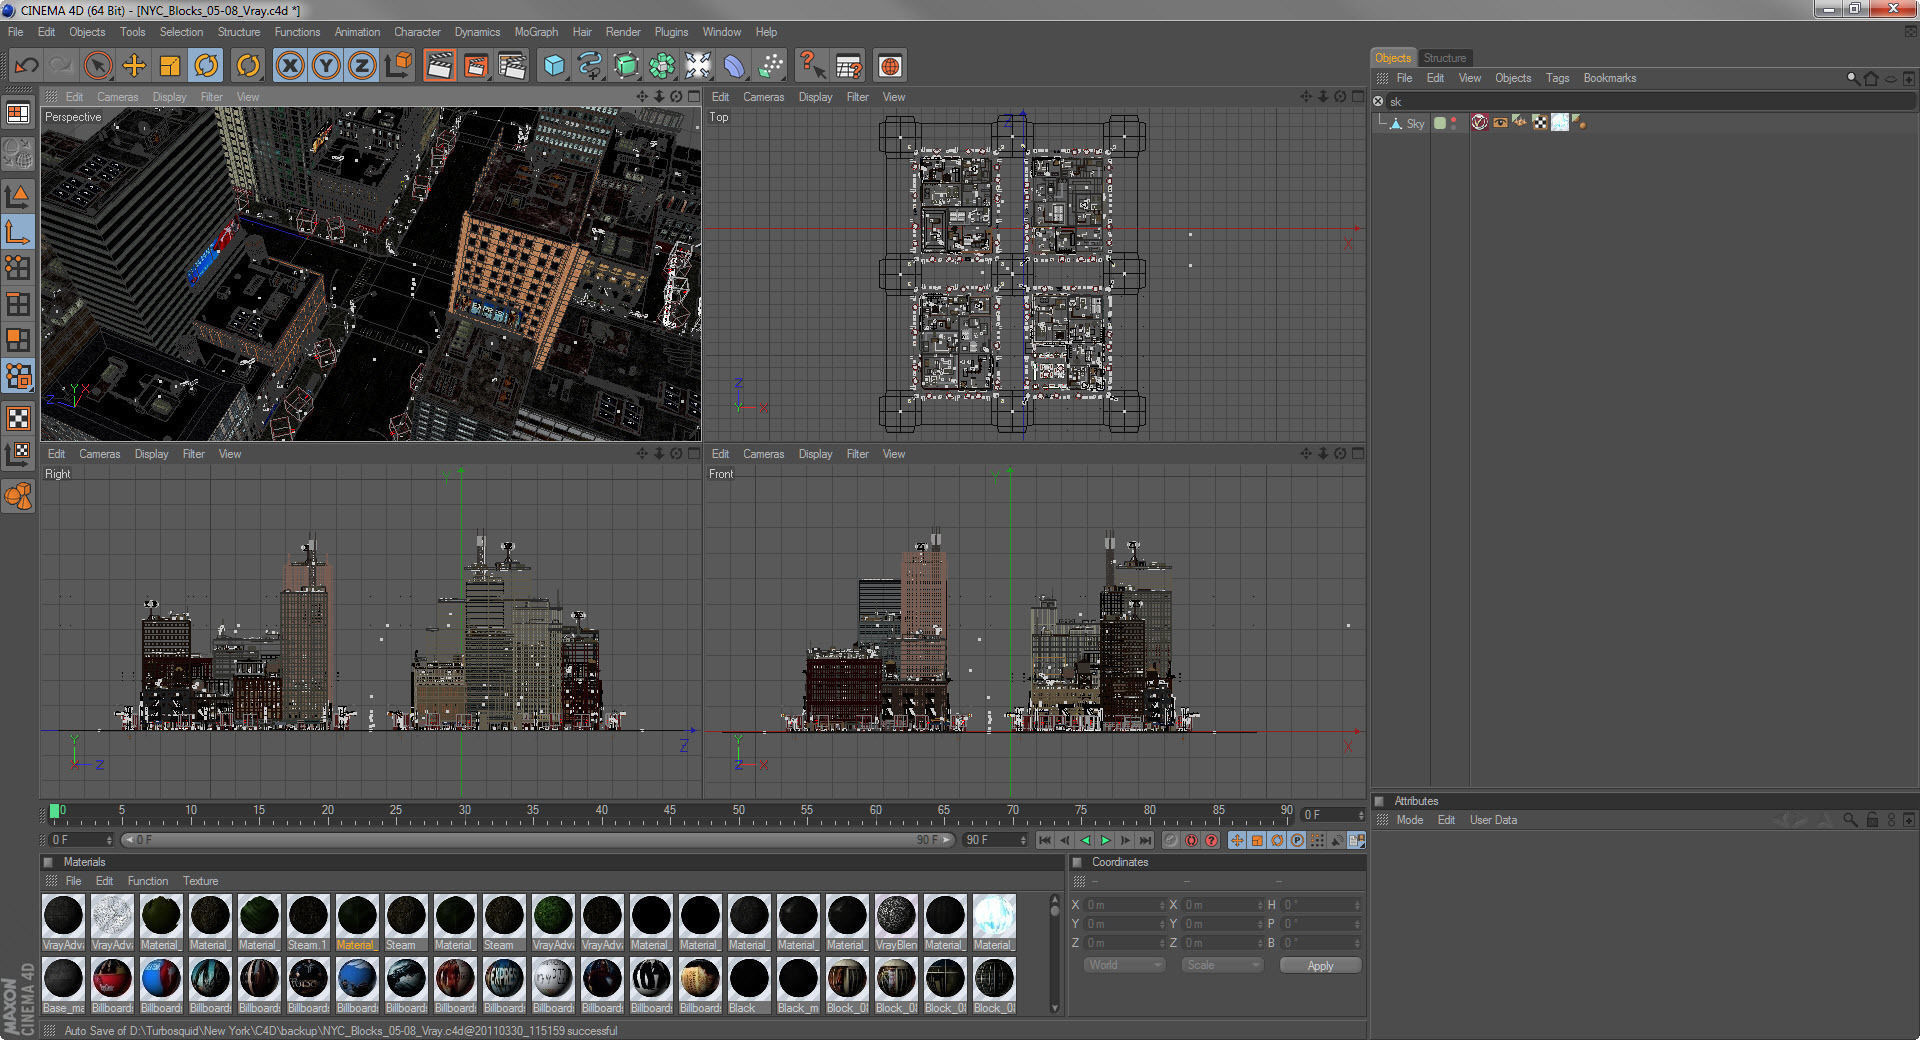Click the Apply button in Coordinates

click(1320, 965)
